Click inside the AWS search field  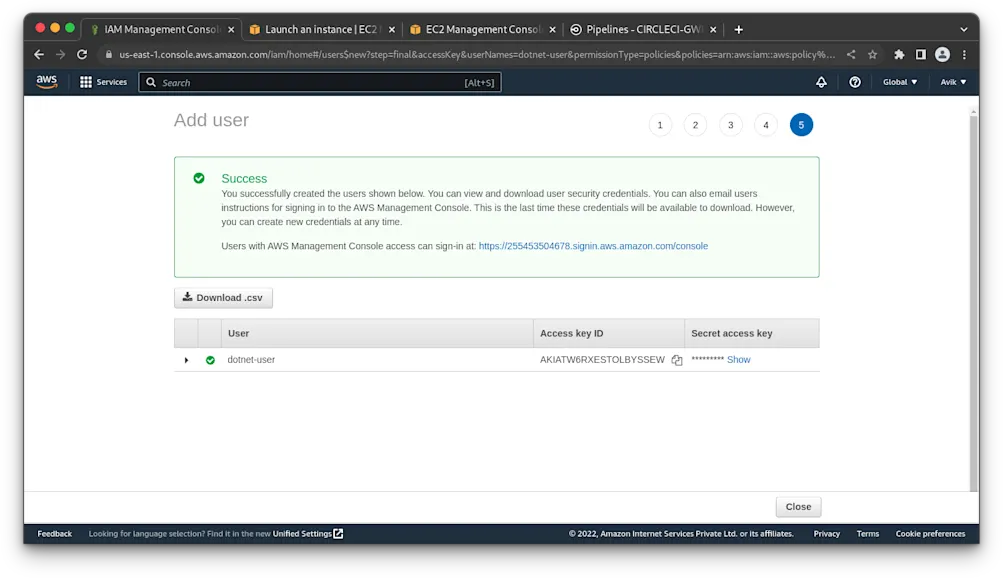coord(300,82)
